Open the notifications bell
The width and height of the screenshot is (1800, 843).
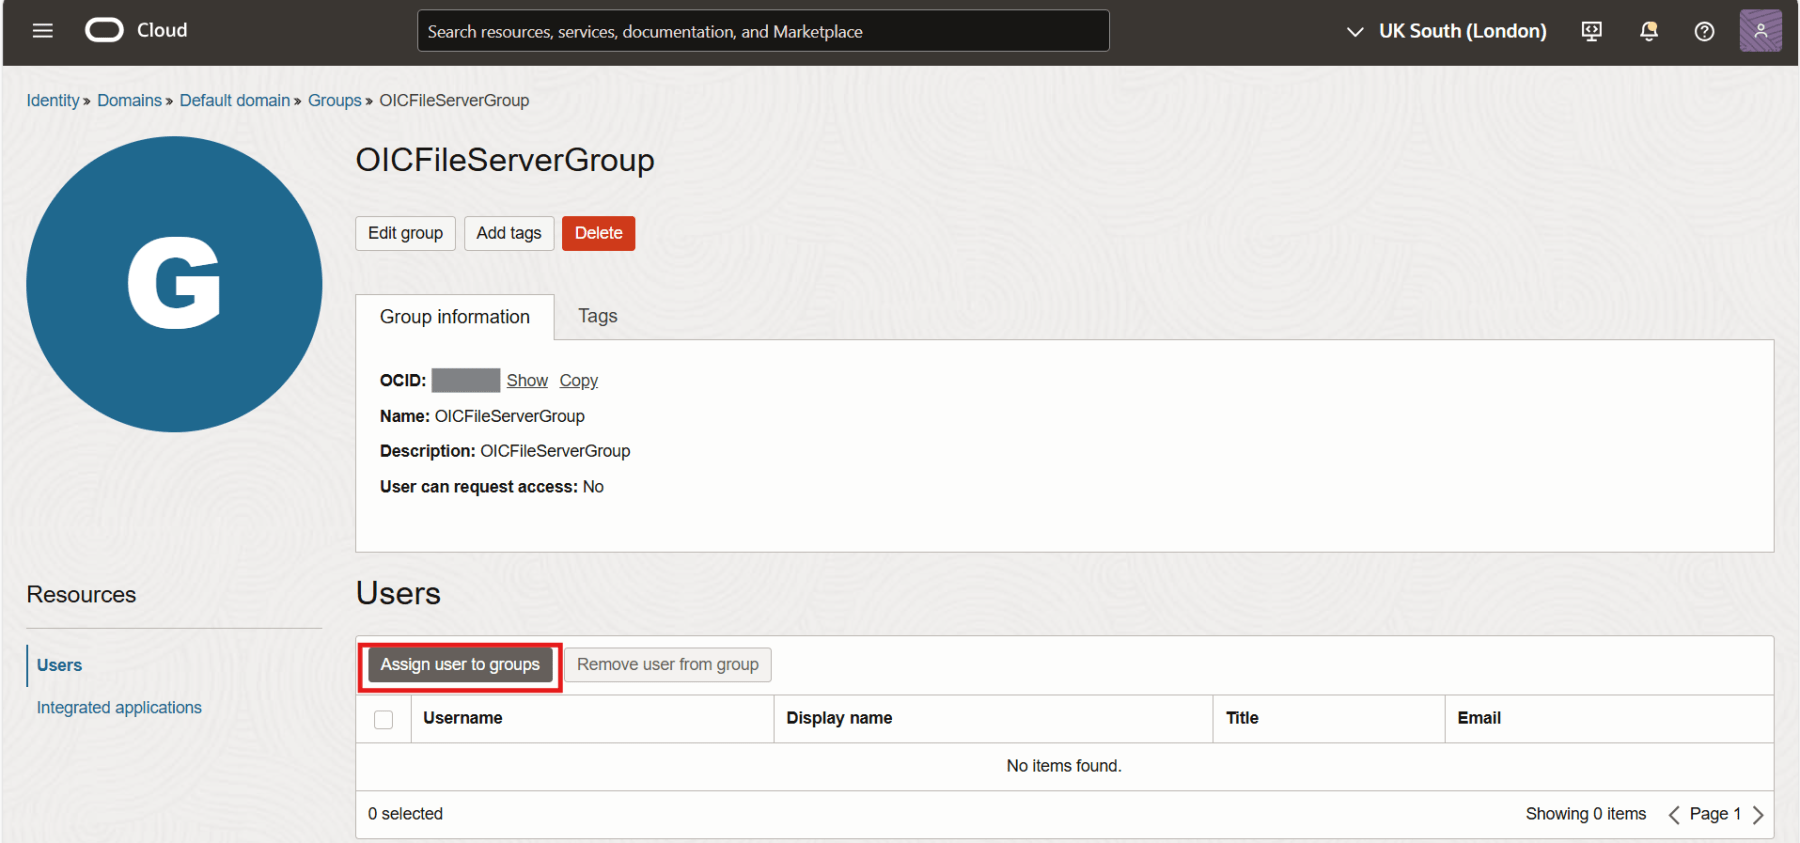point(1648,31)
